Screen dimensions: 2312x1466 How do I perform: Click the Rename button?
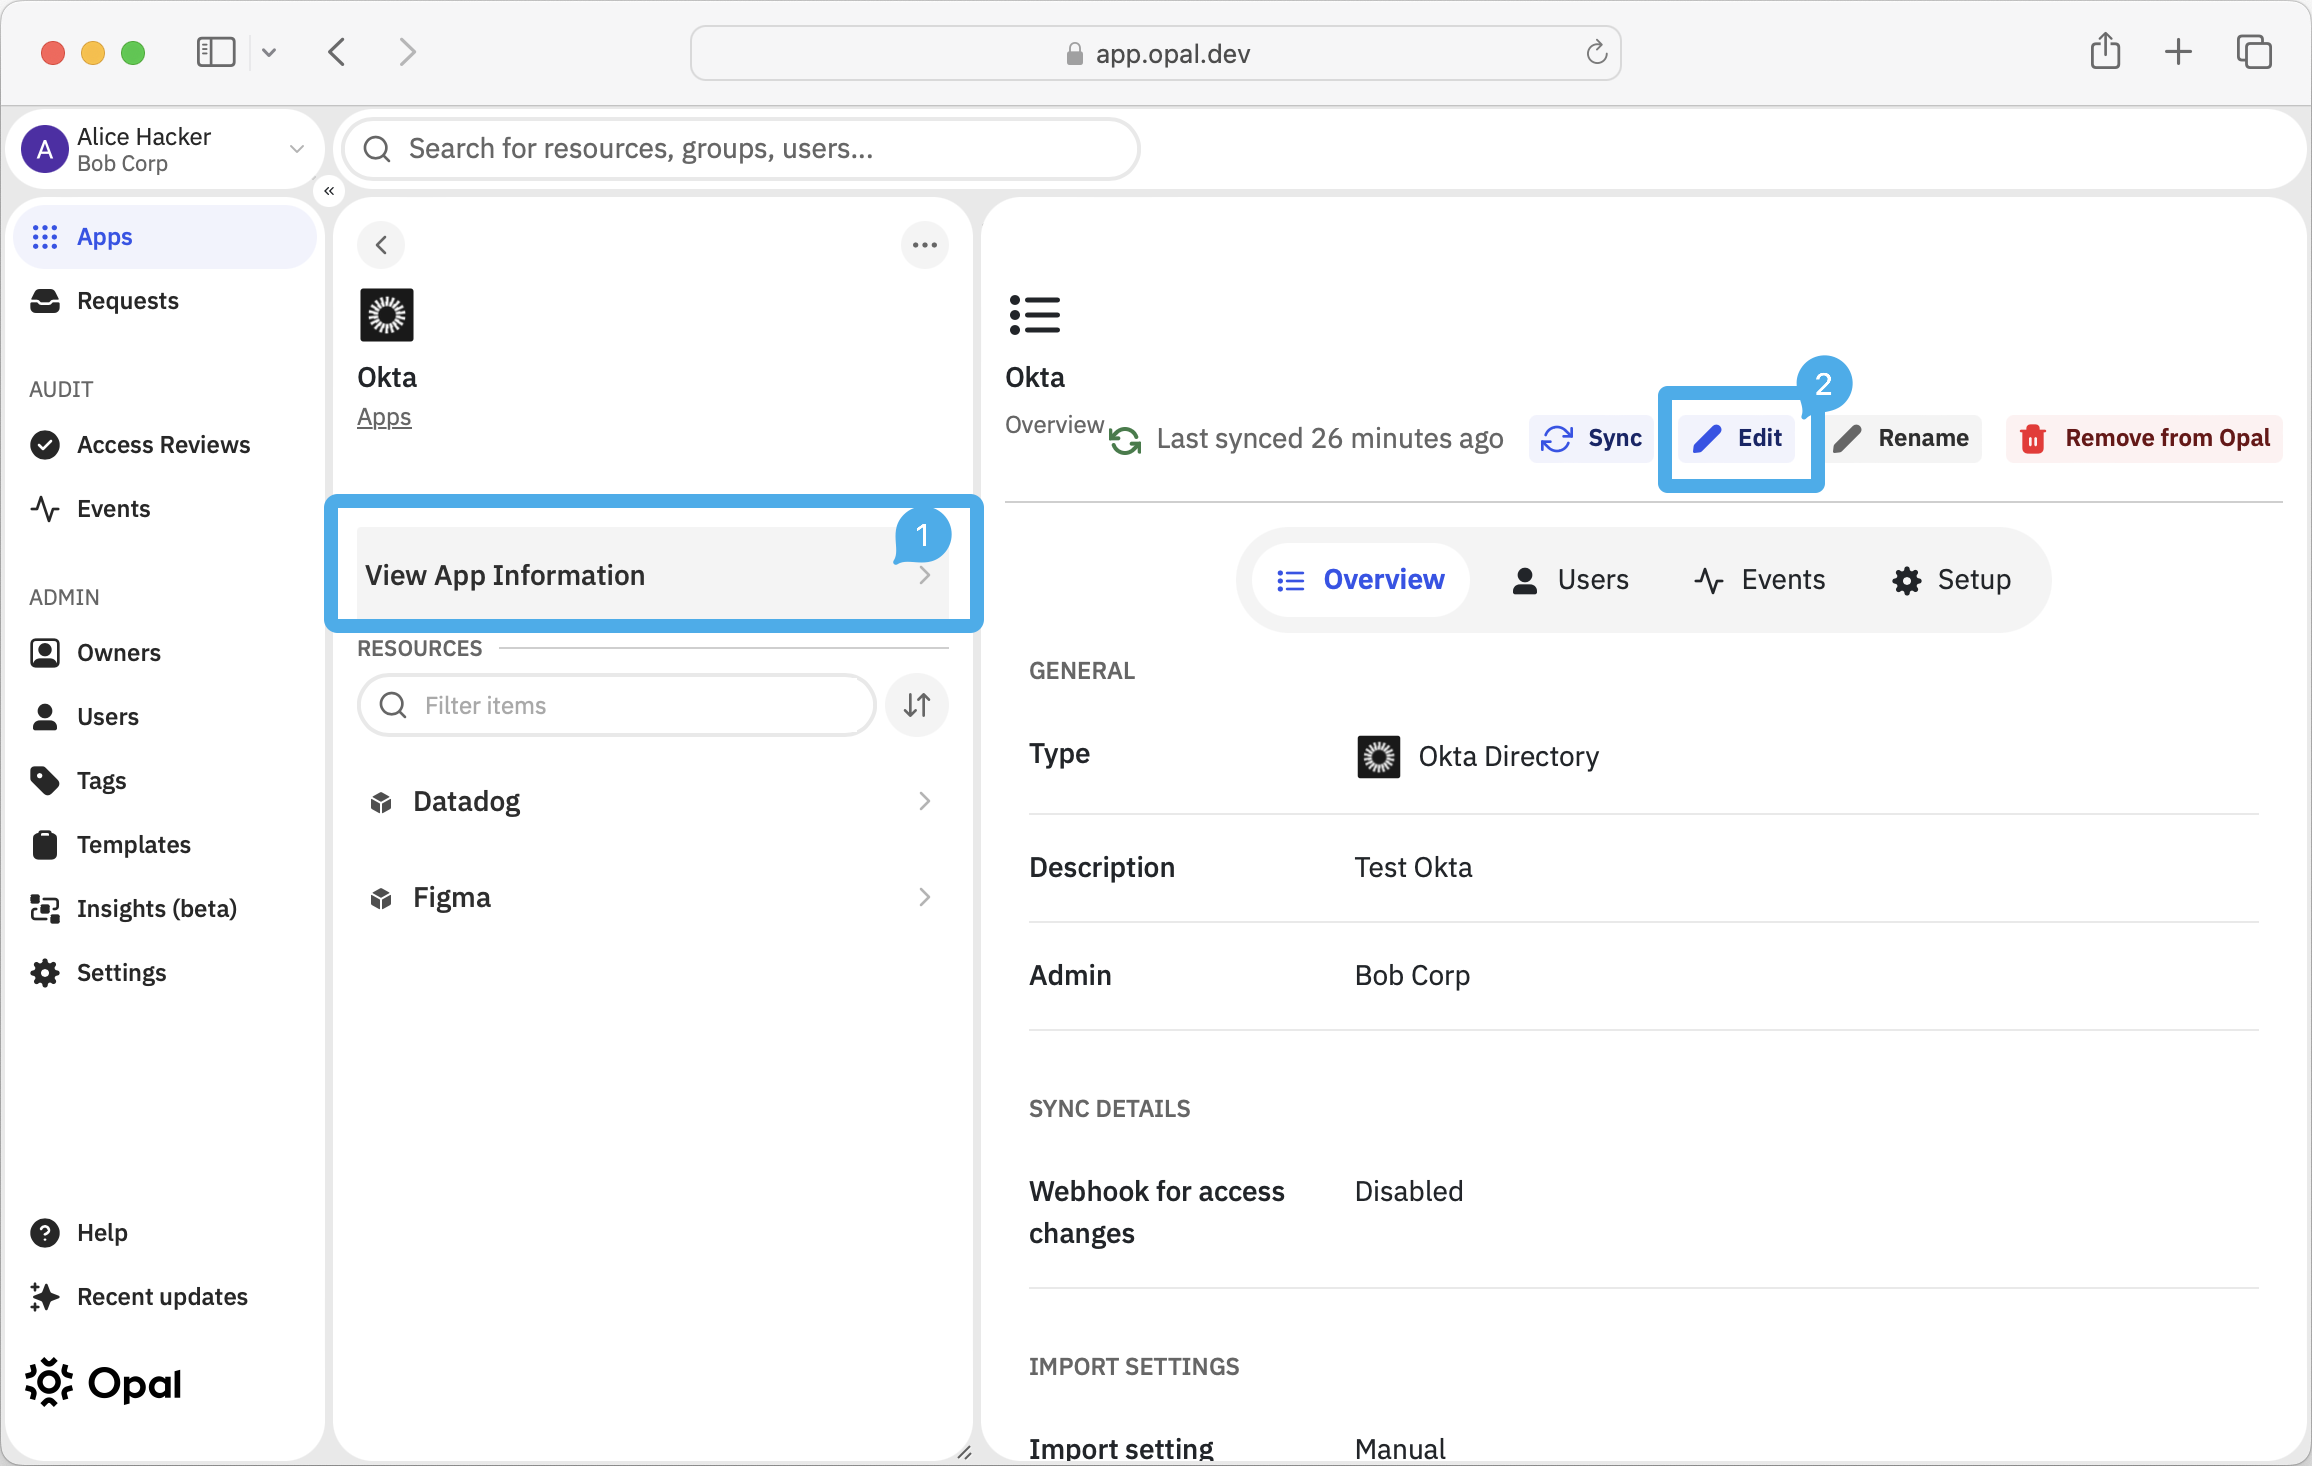(1901, 438)
